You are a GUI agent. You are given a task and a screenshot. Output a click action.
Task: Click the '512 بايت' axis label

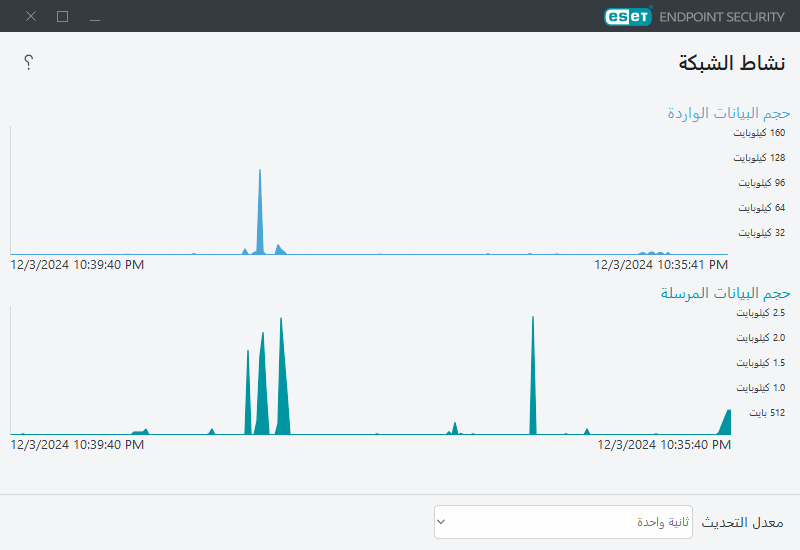click(767, 413)
